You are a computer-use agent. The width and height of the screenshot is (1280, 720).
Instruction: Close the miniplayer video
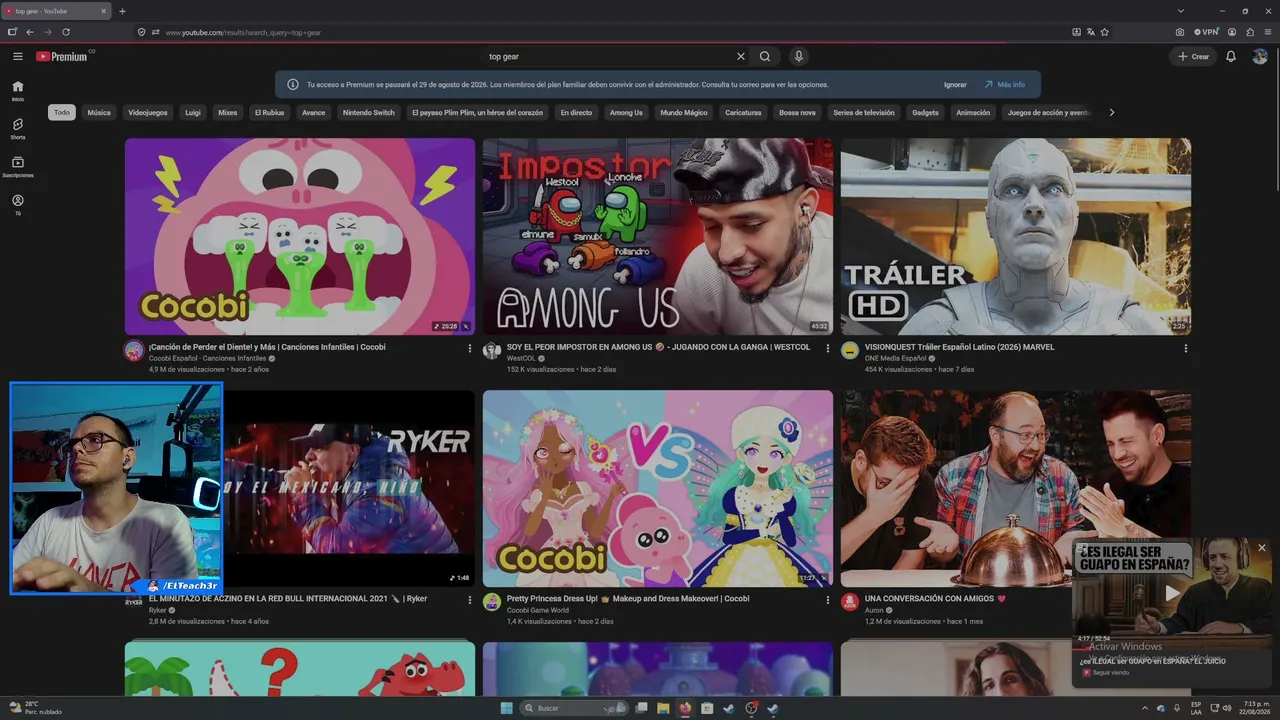click(x=1262, y=548)
